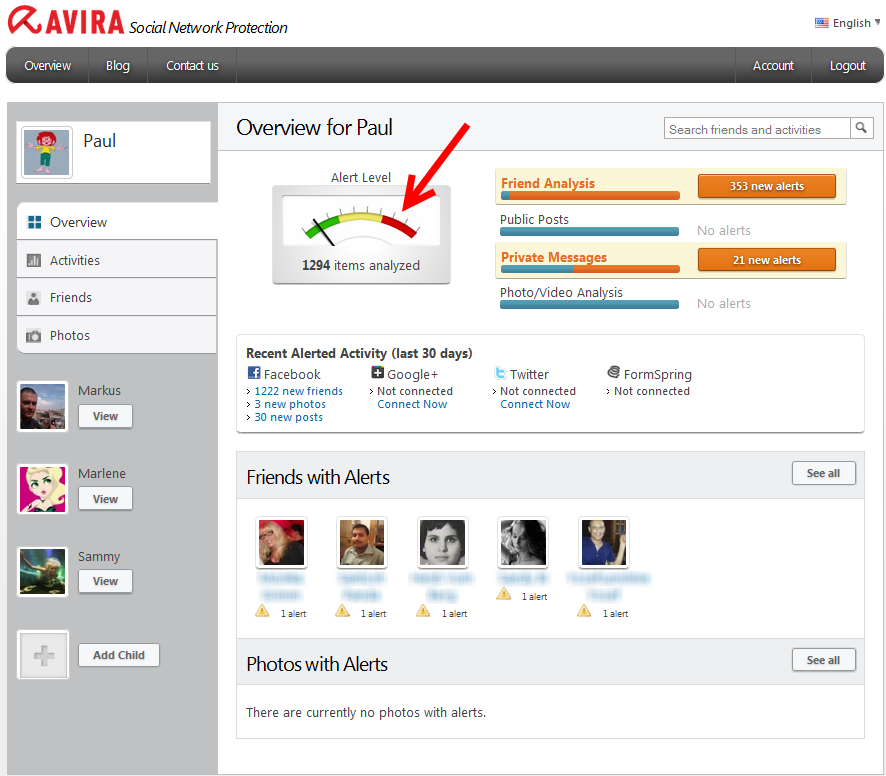Image resolution: width=886 pixels, height=776 pixels.
Task: Click the Overview grid icon
Action: [x=36, y=221]
